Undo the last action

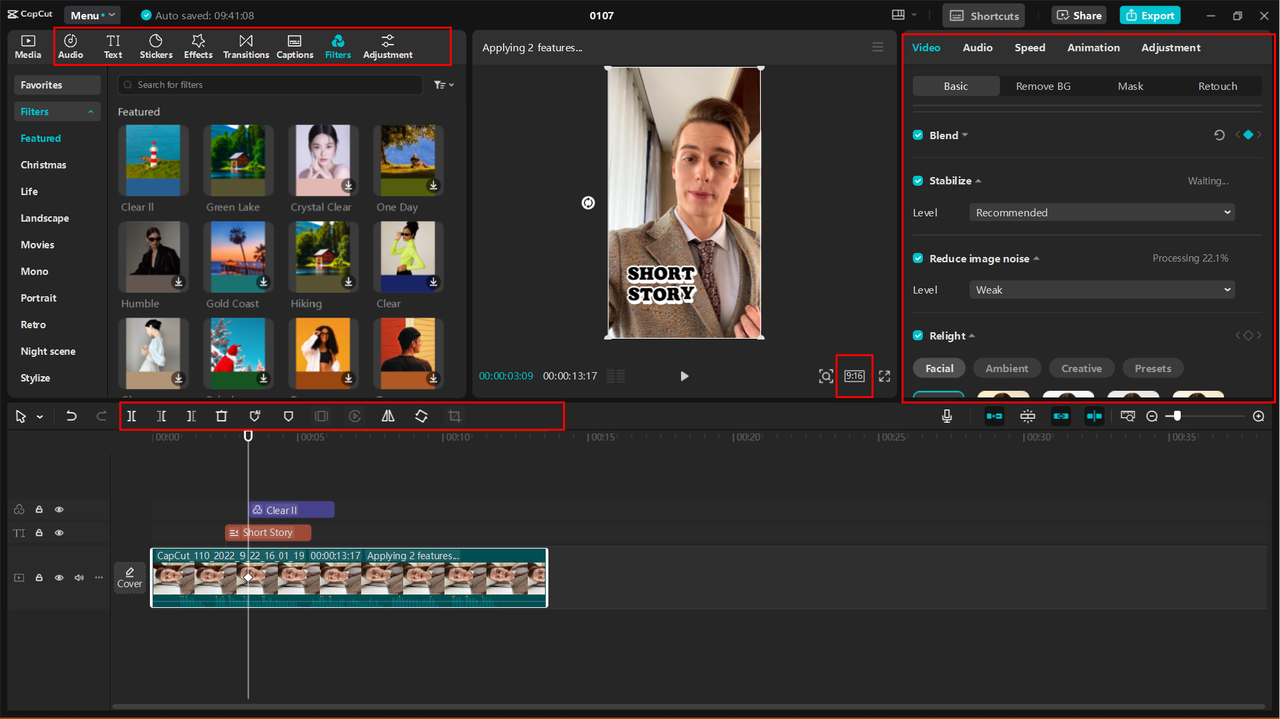(x=71, y=416)
